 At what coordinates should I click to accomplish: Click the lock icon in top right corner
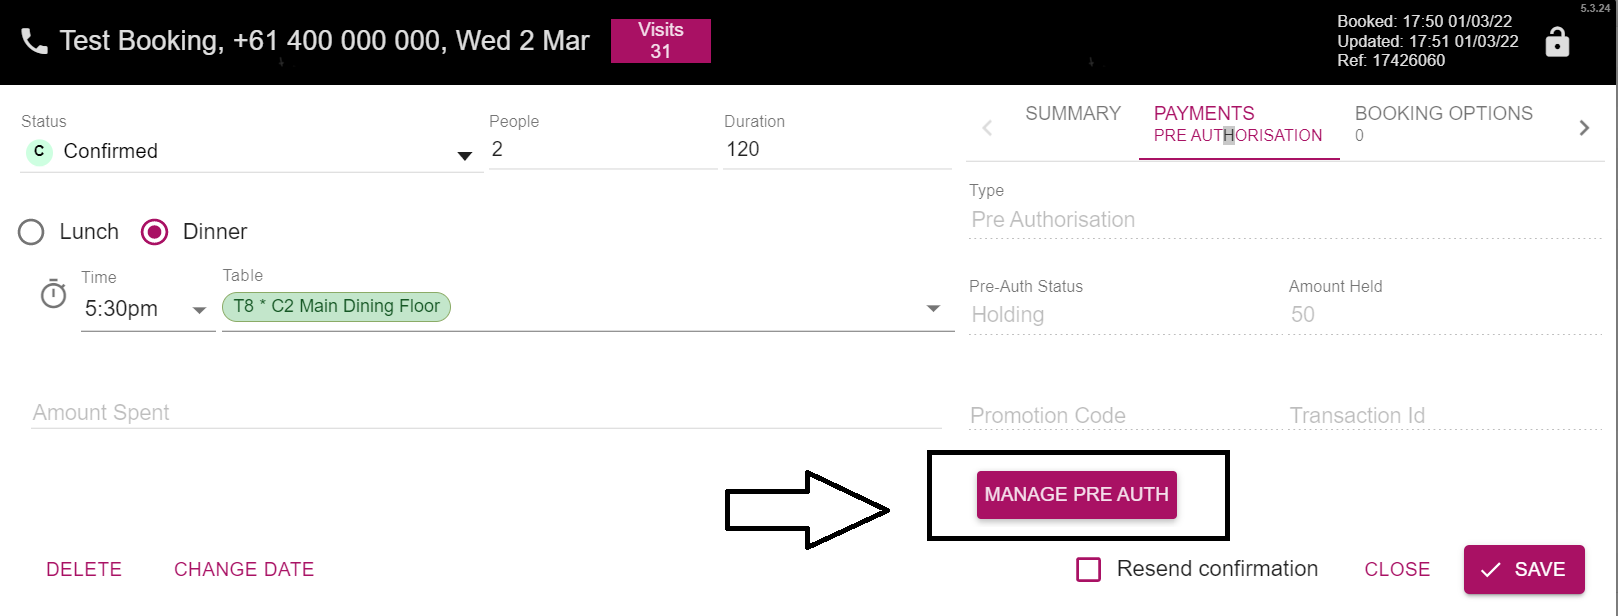point(1556,43)
